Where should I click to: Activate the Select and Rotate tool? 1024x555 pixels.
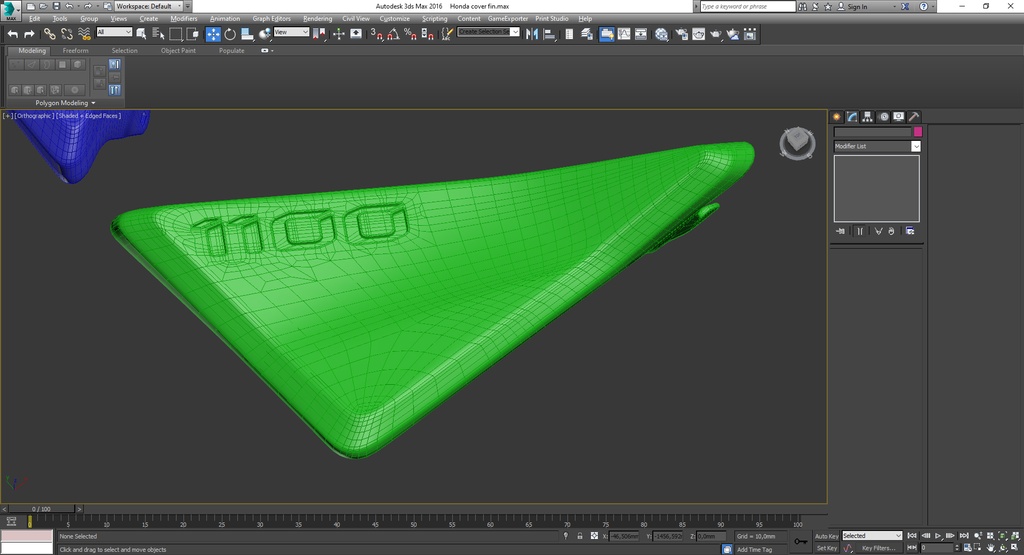tap(230, 34)
